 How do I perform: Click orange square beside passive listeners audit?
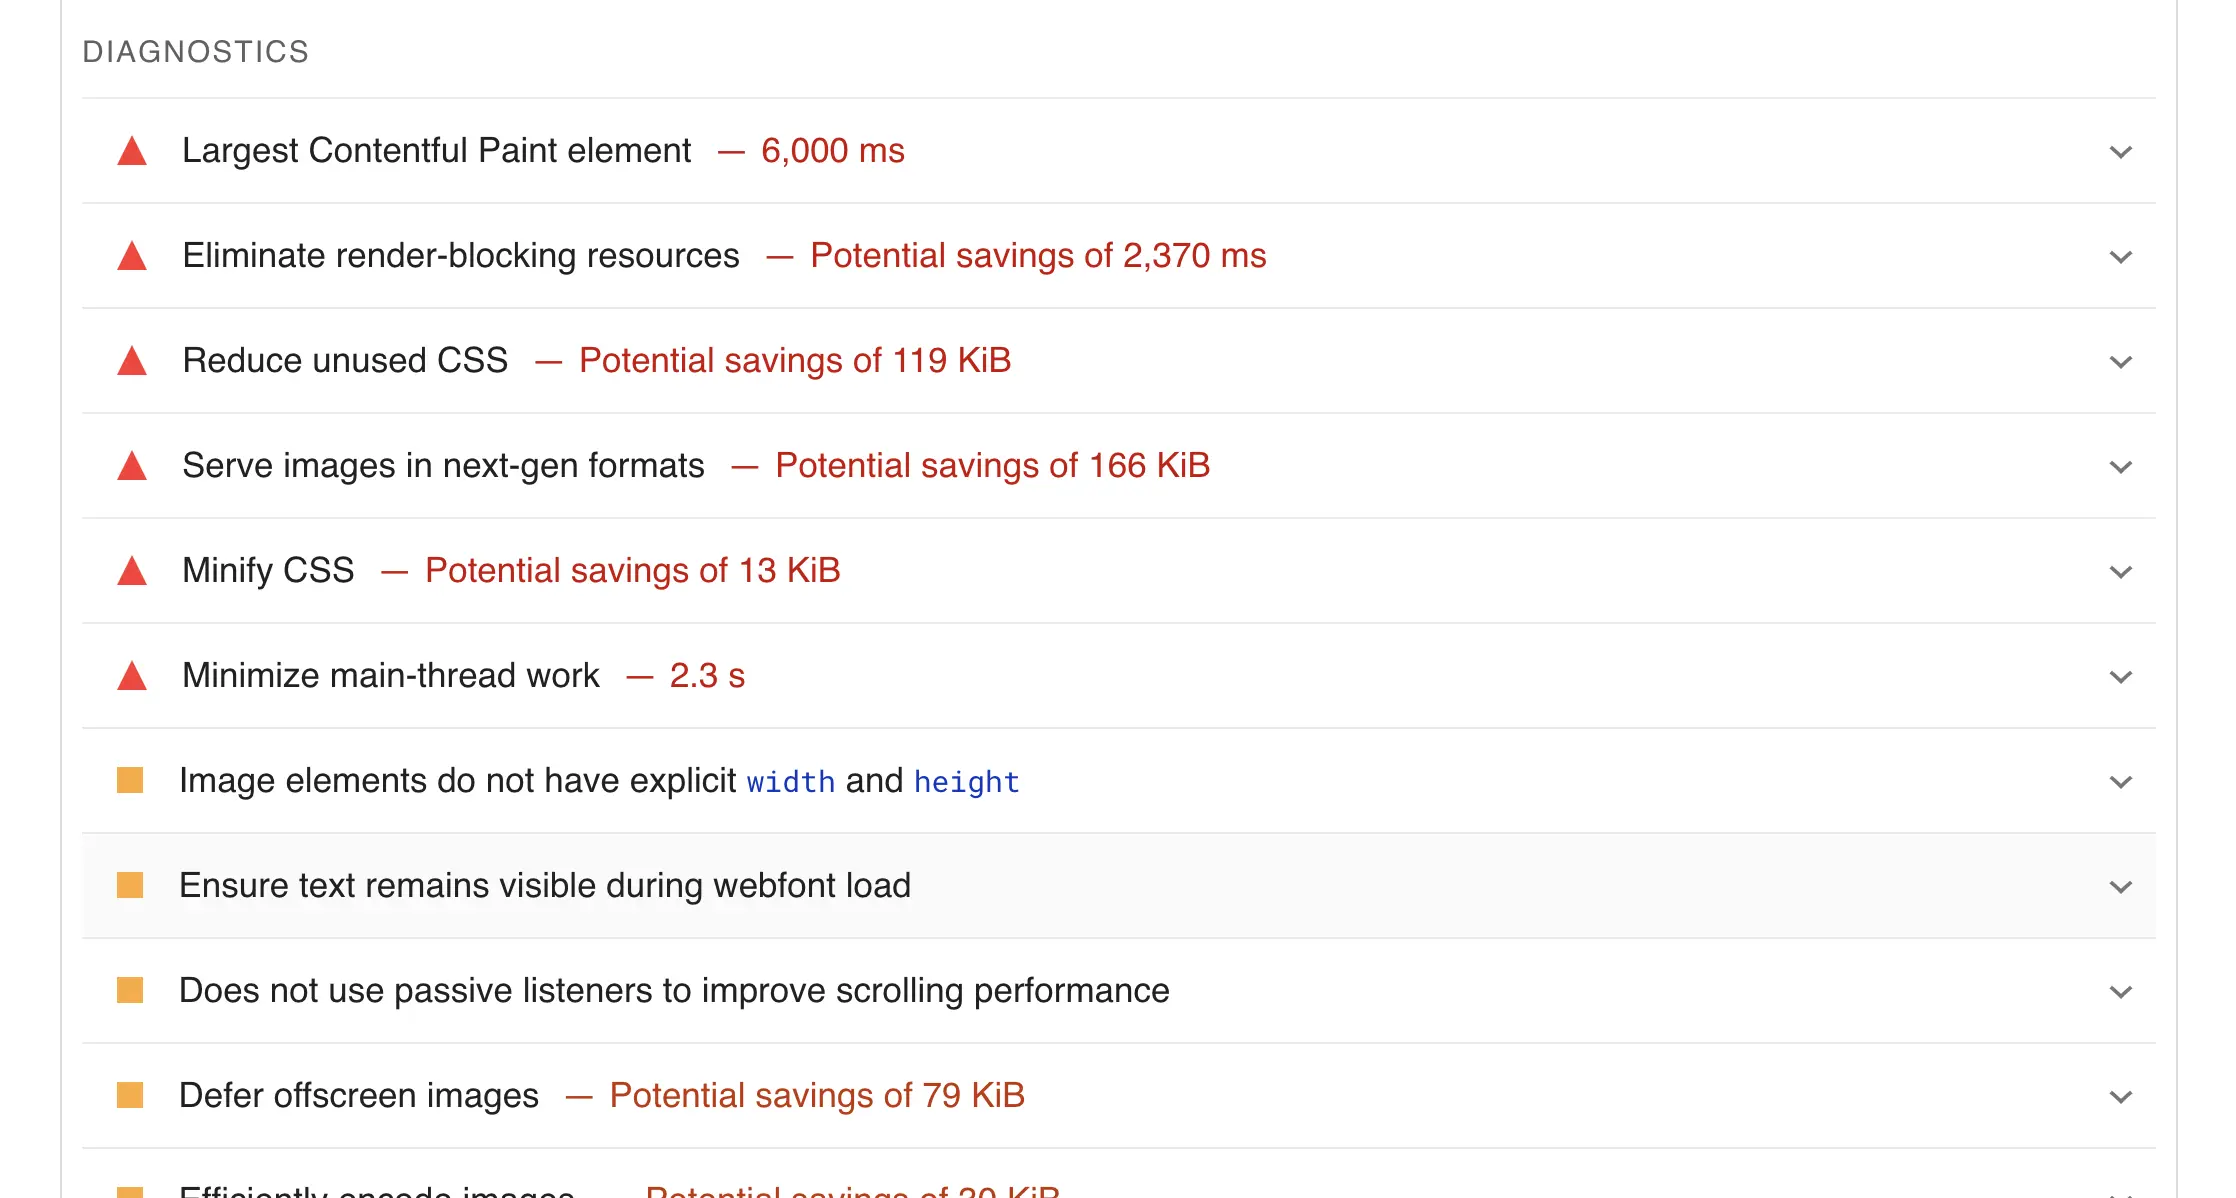(x=130, y=990)
